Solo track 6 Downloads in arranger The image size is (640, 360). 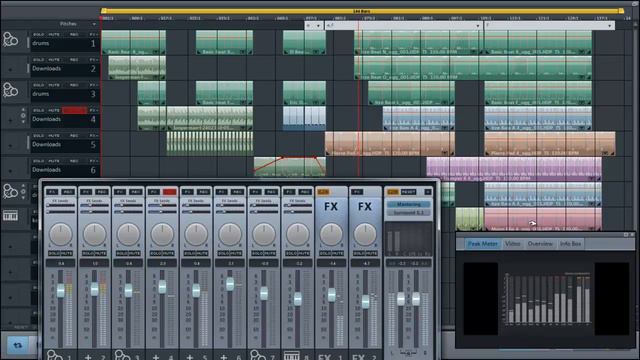tap(39, 161)
